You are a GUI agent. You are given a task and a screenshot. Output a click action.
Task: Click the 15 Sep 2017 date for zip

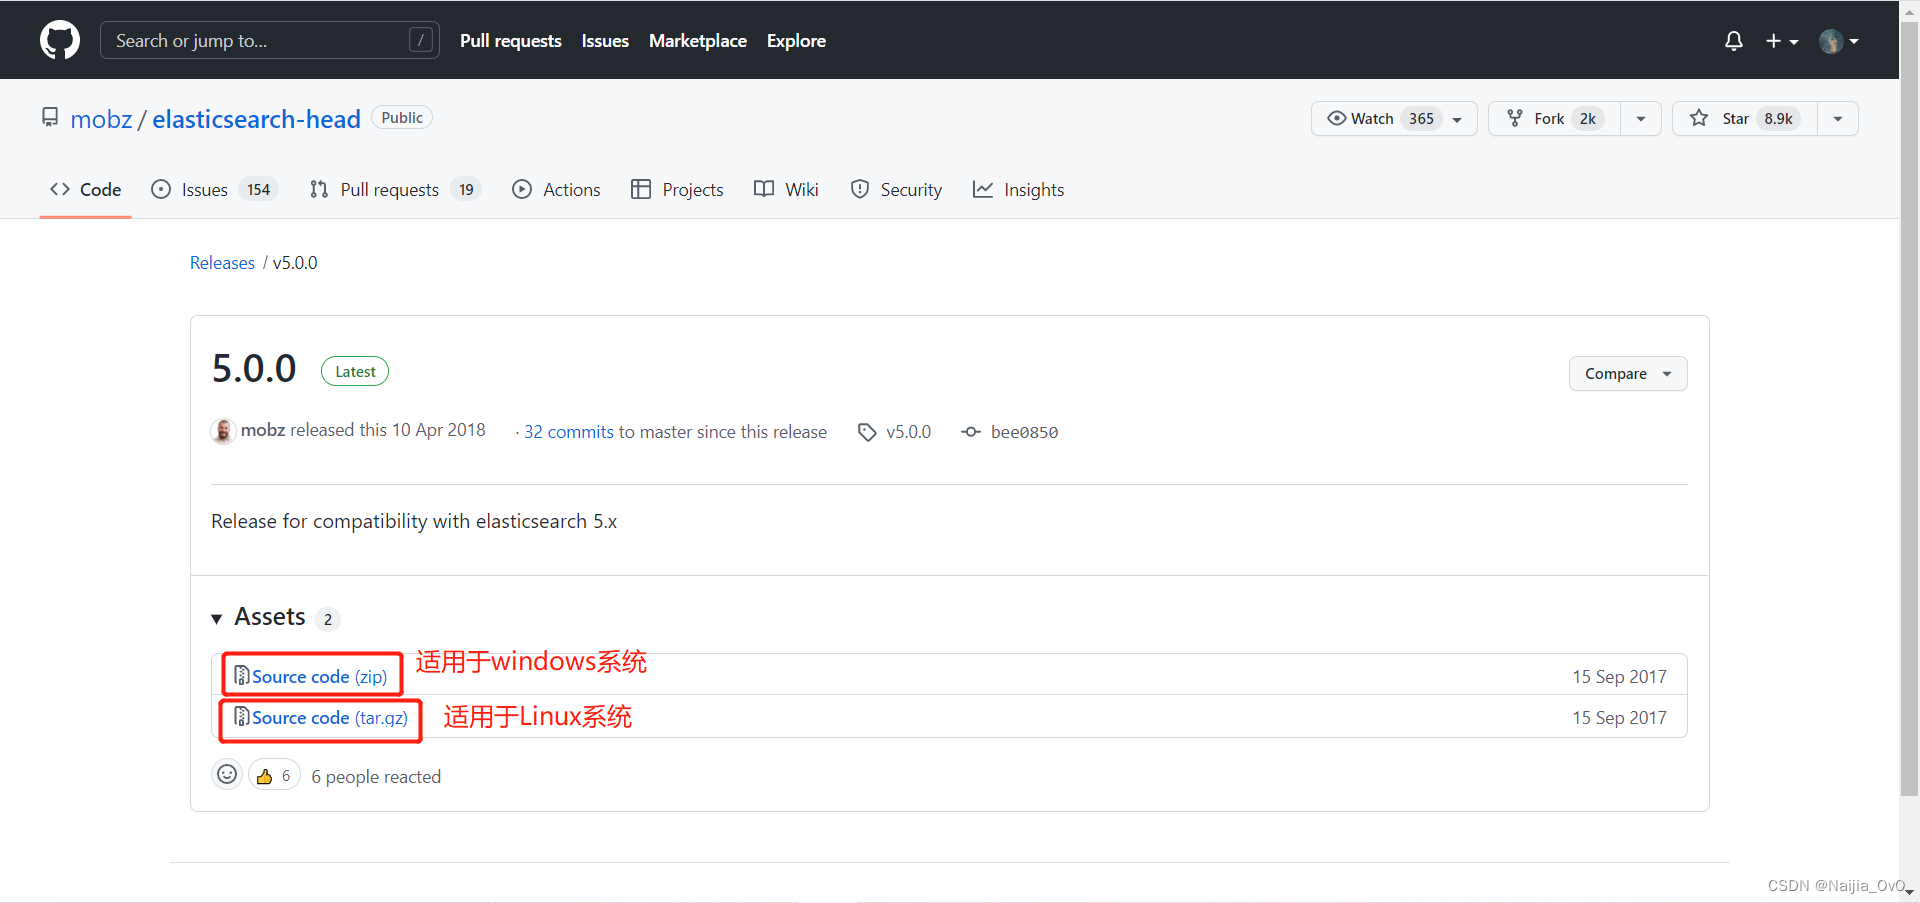click(1619, 677)
